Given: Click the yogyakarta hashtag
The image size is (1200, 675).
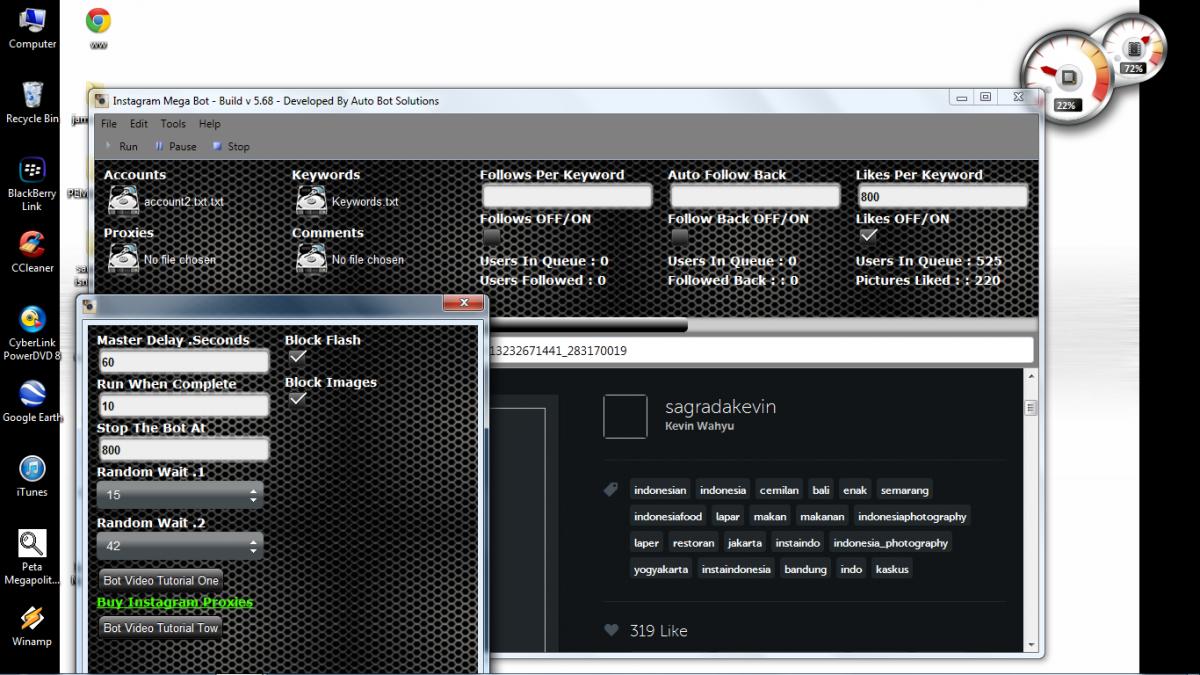Looking at the screenshot, I should coord(660,569).
